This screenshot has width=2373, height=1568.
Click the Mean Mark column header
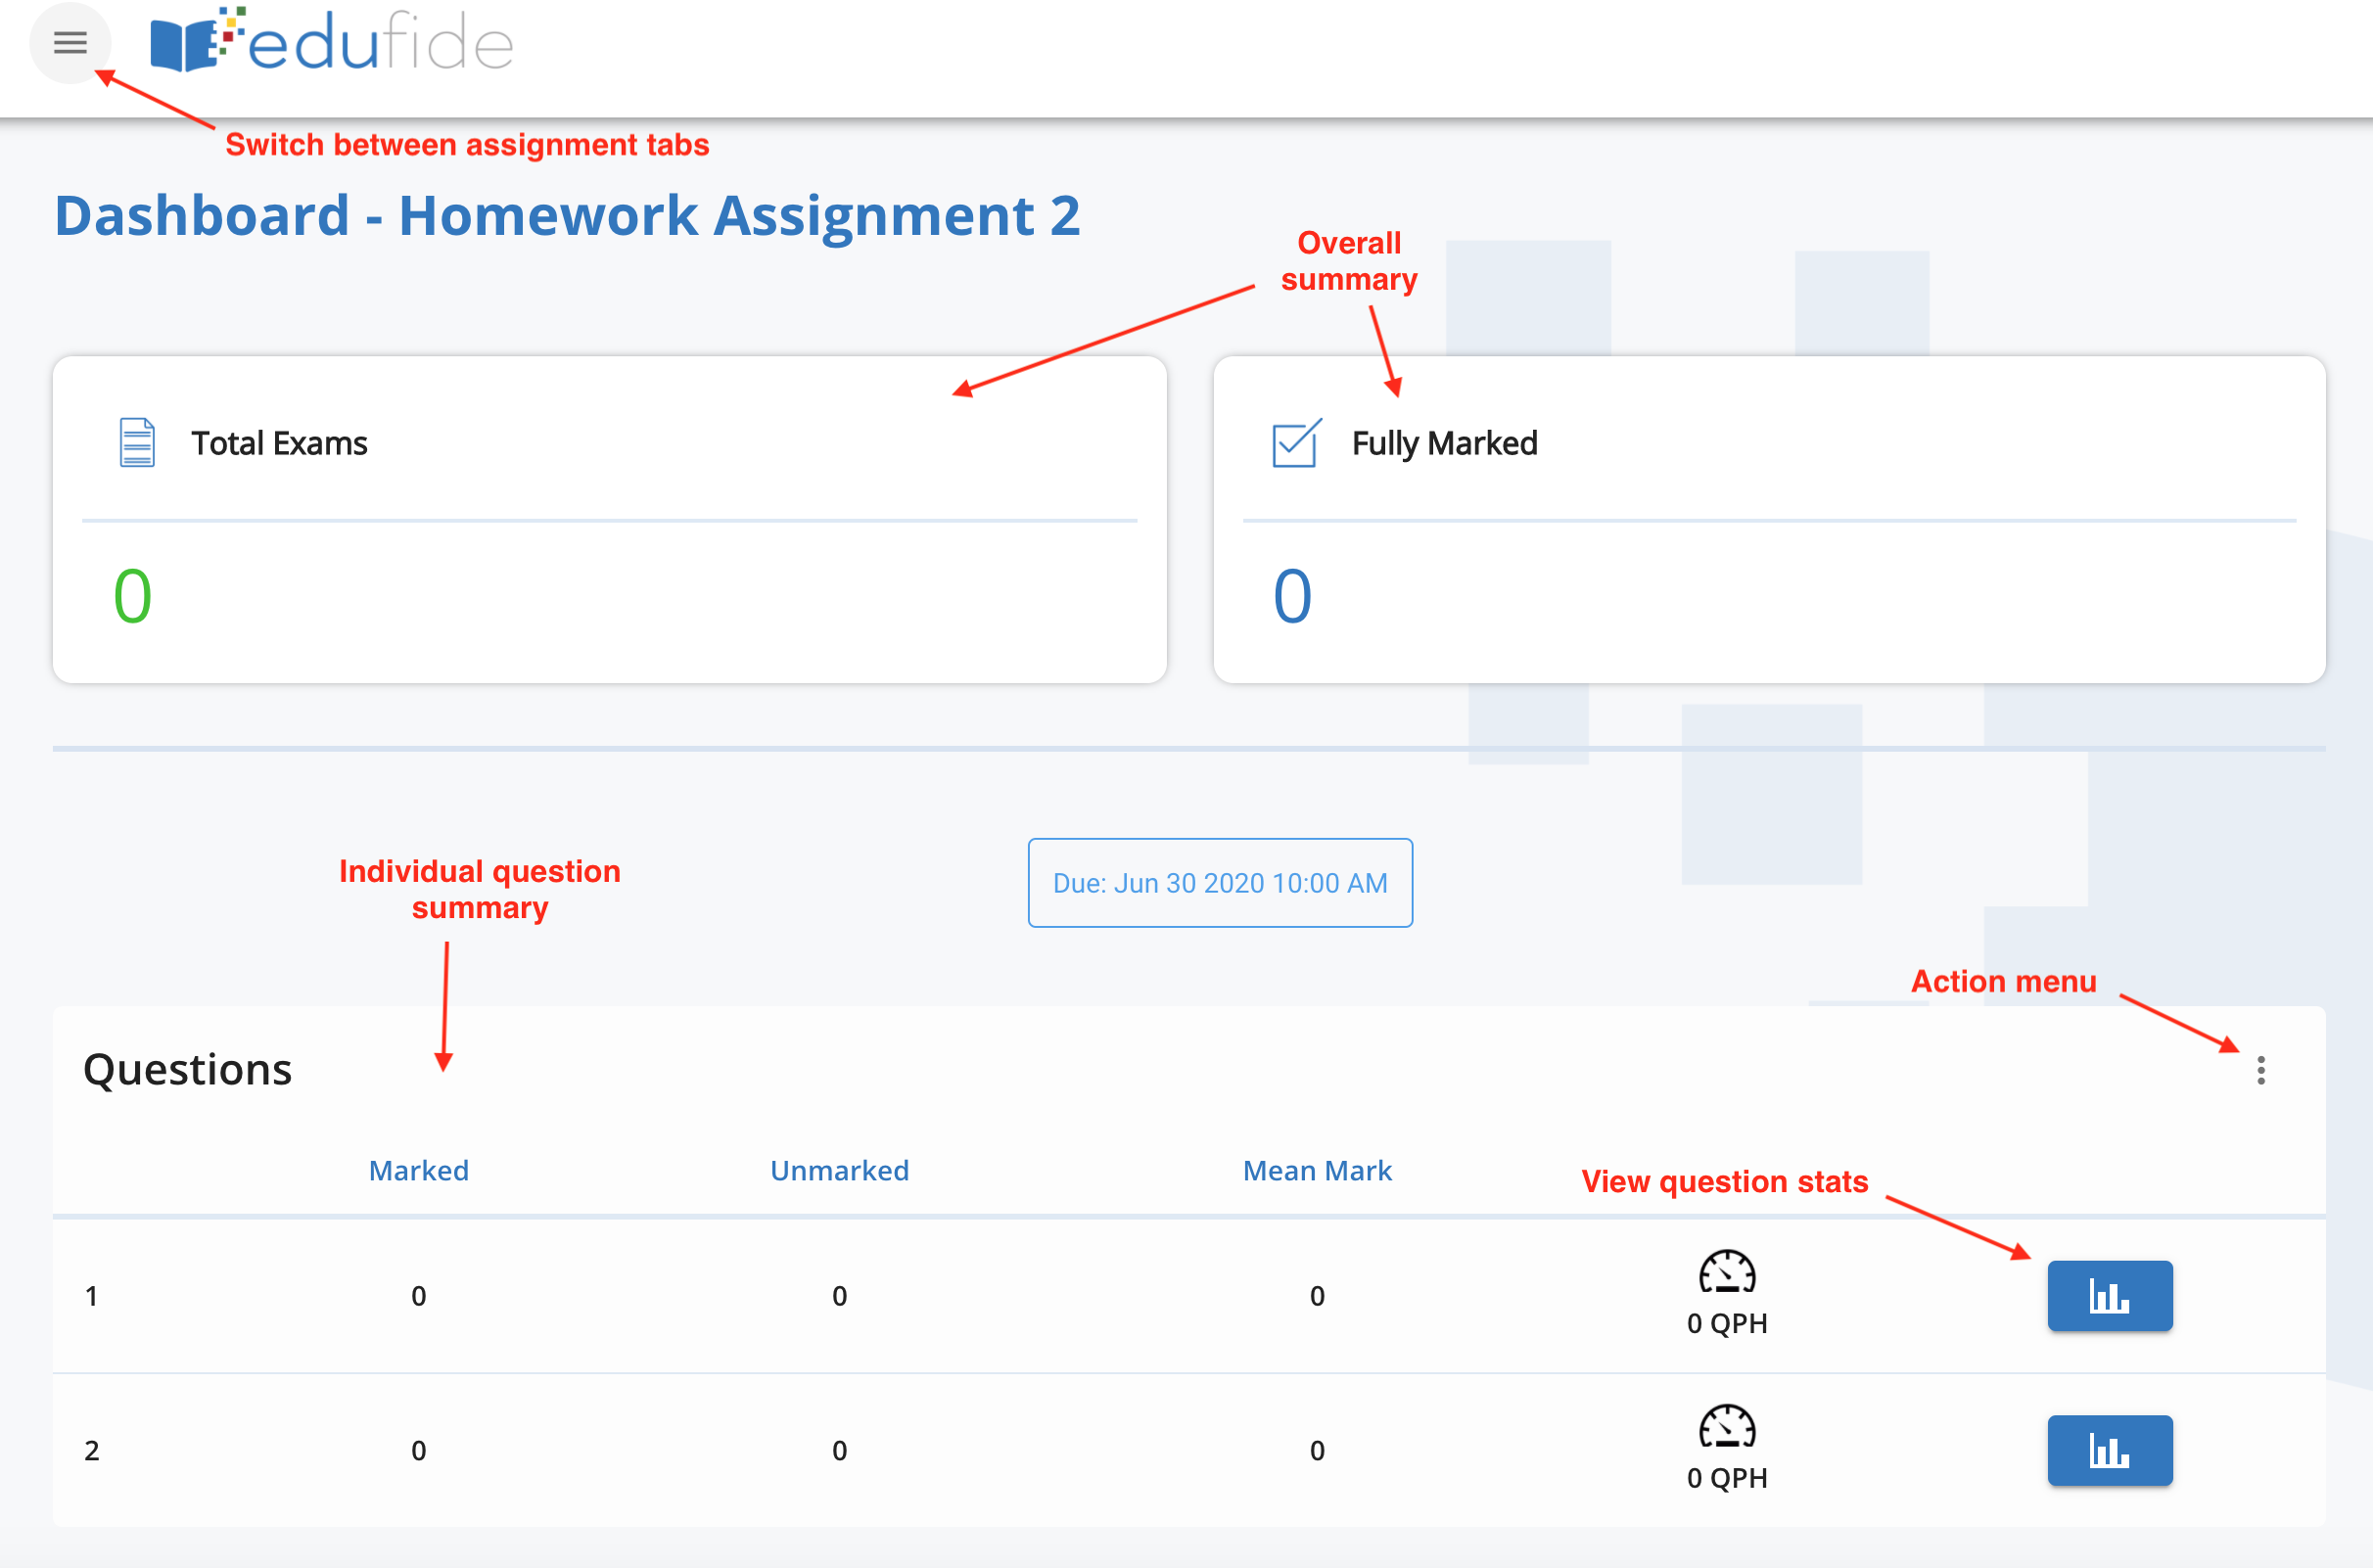click(1316, 1170)
